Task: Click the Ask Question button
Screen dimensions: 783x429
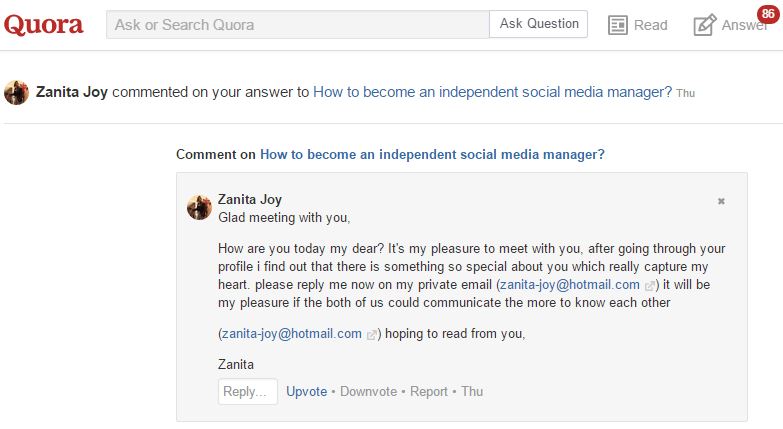Action: coord(539,24)
